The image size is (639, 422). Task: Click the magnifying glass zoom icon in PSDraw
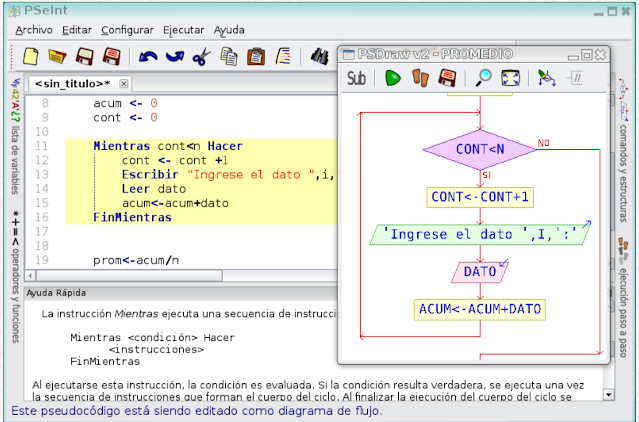click(x=483, y=78)
